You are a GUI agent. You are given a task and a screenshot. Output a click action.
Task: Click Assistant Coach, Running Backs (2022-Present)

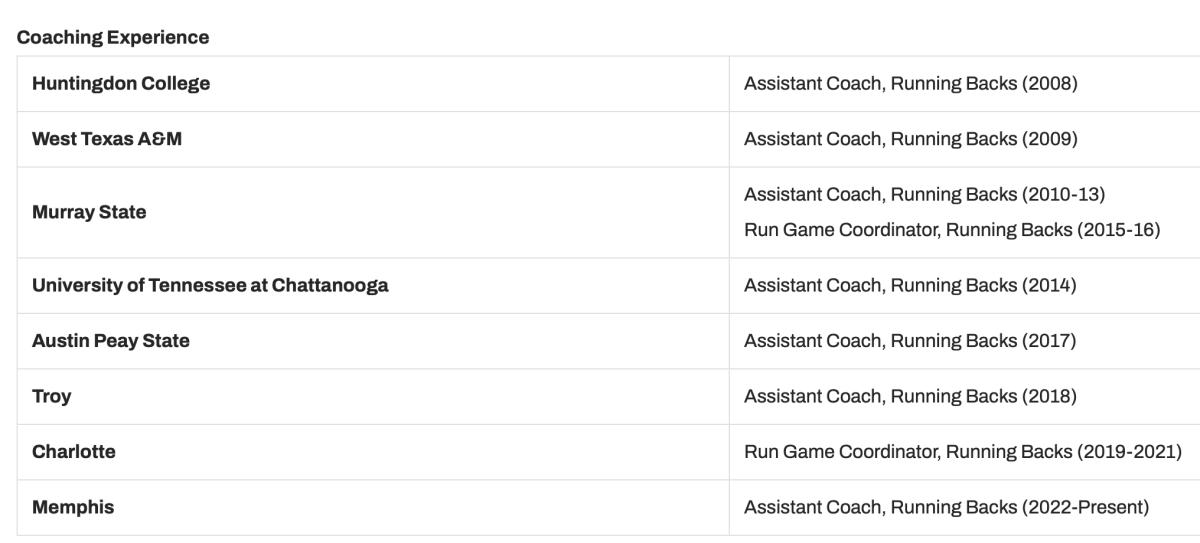[947, 507]
